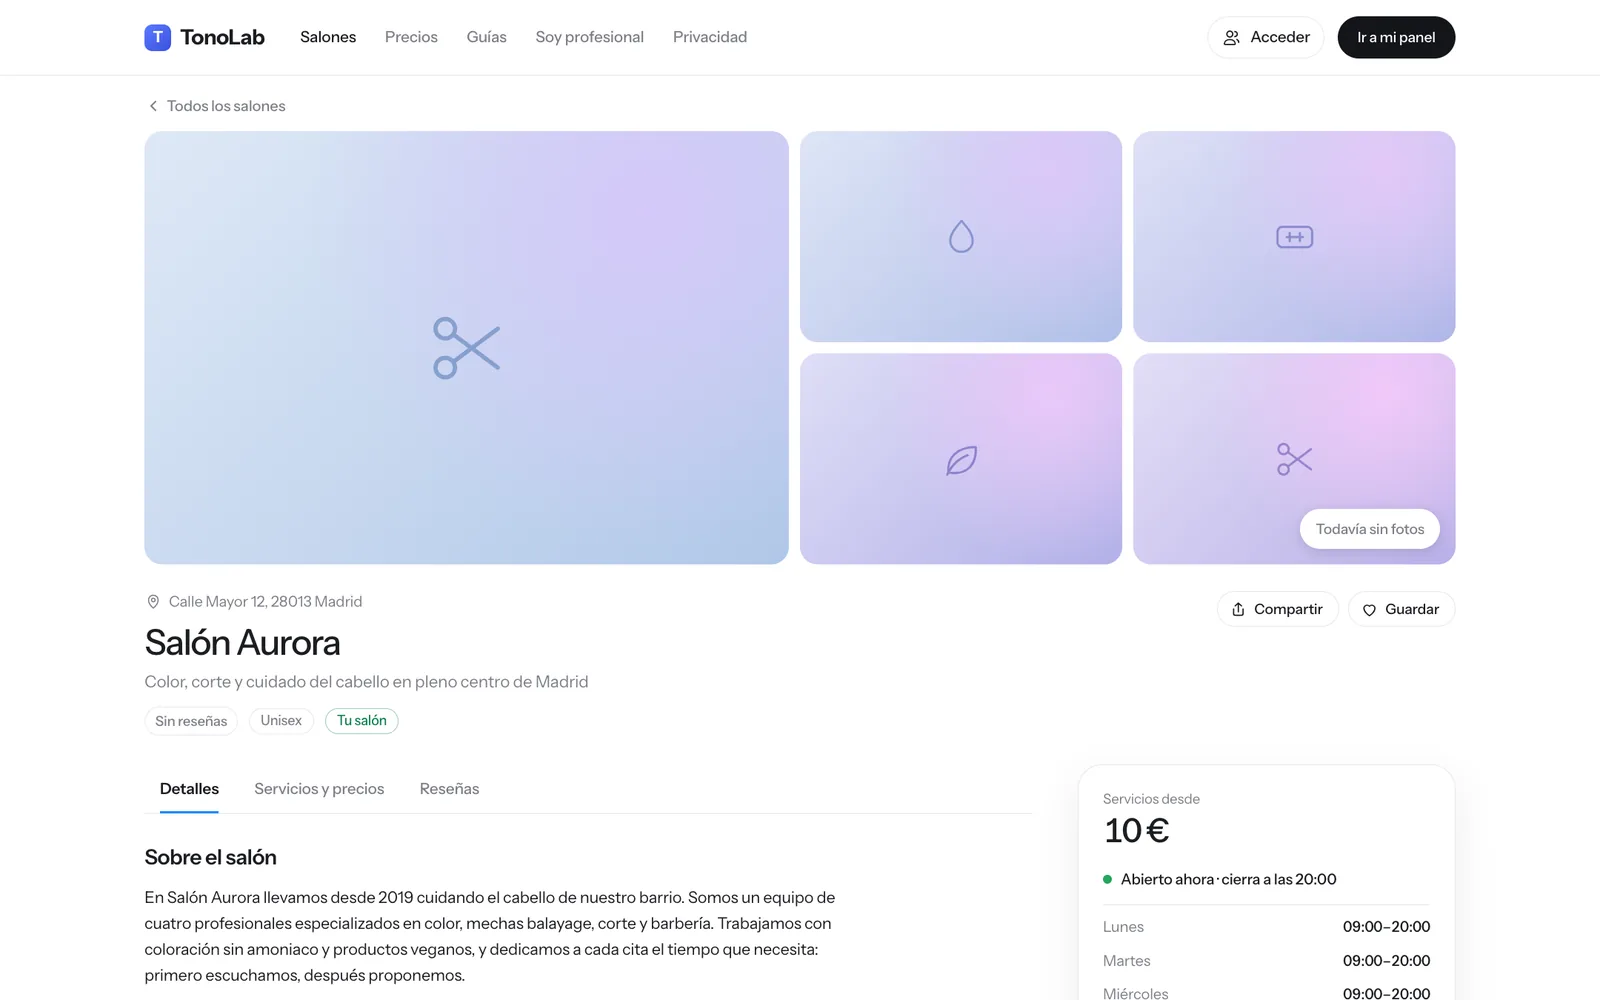The height and width of the screenshot is (1000, 1600).
Task: Click the small scissors icon placeholder
Action: pyautogui.click(x=1294, y=459)
